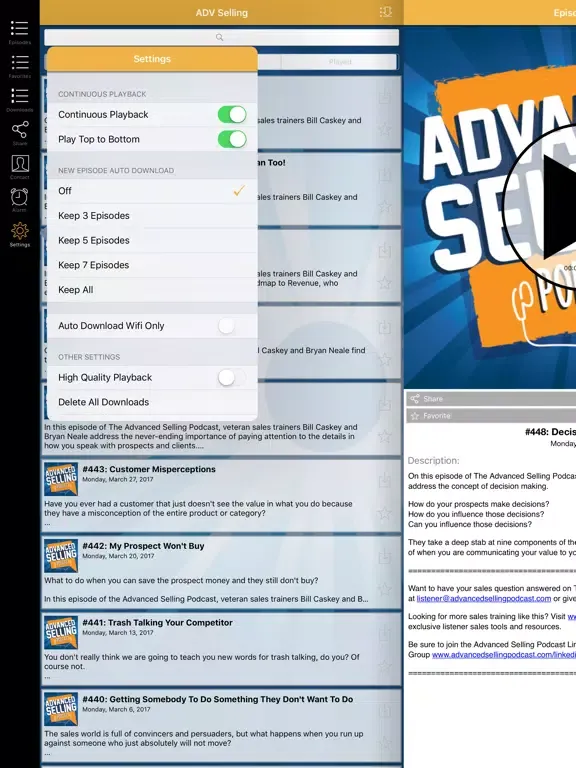
Task: Open the Episodes list in sidebar
Action: coord(20,32)
